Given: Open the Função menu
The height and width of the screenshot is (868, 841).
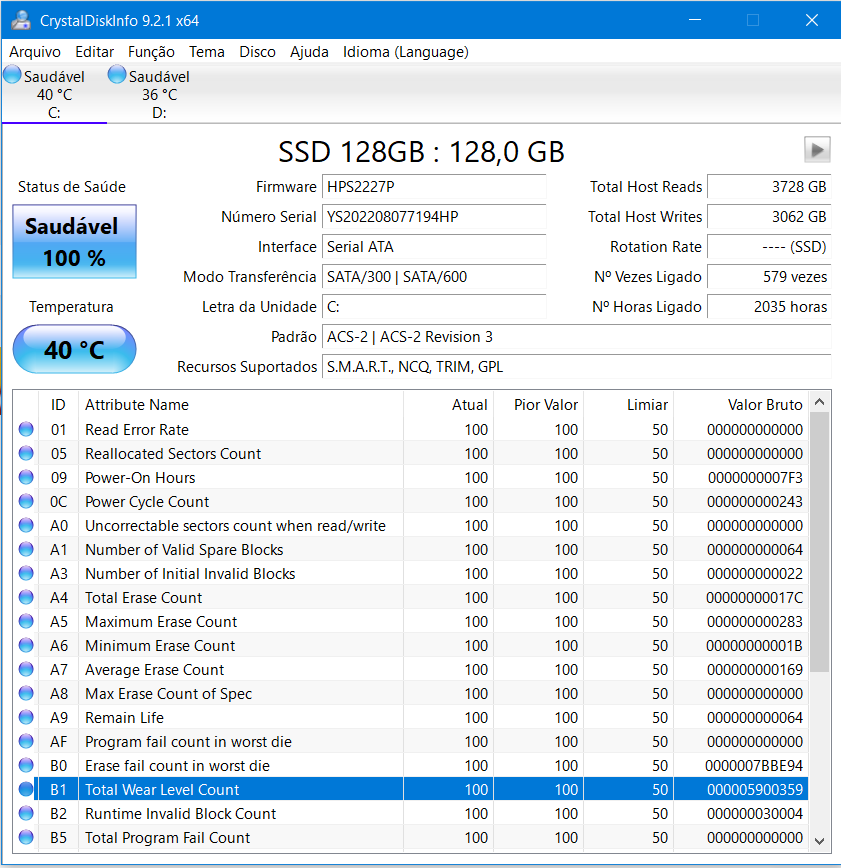Looking at the screenshot, I should [x=151, y=52].
